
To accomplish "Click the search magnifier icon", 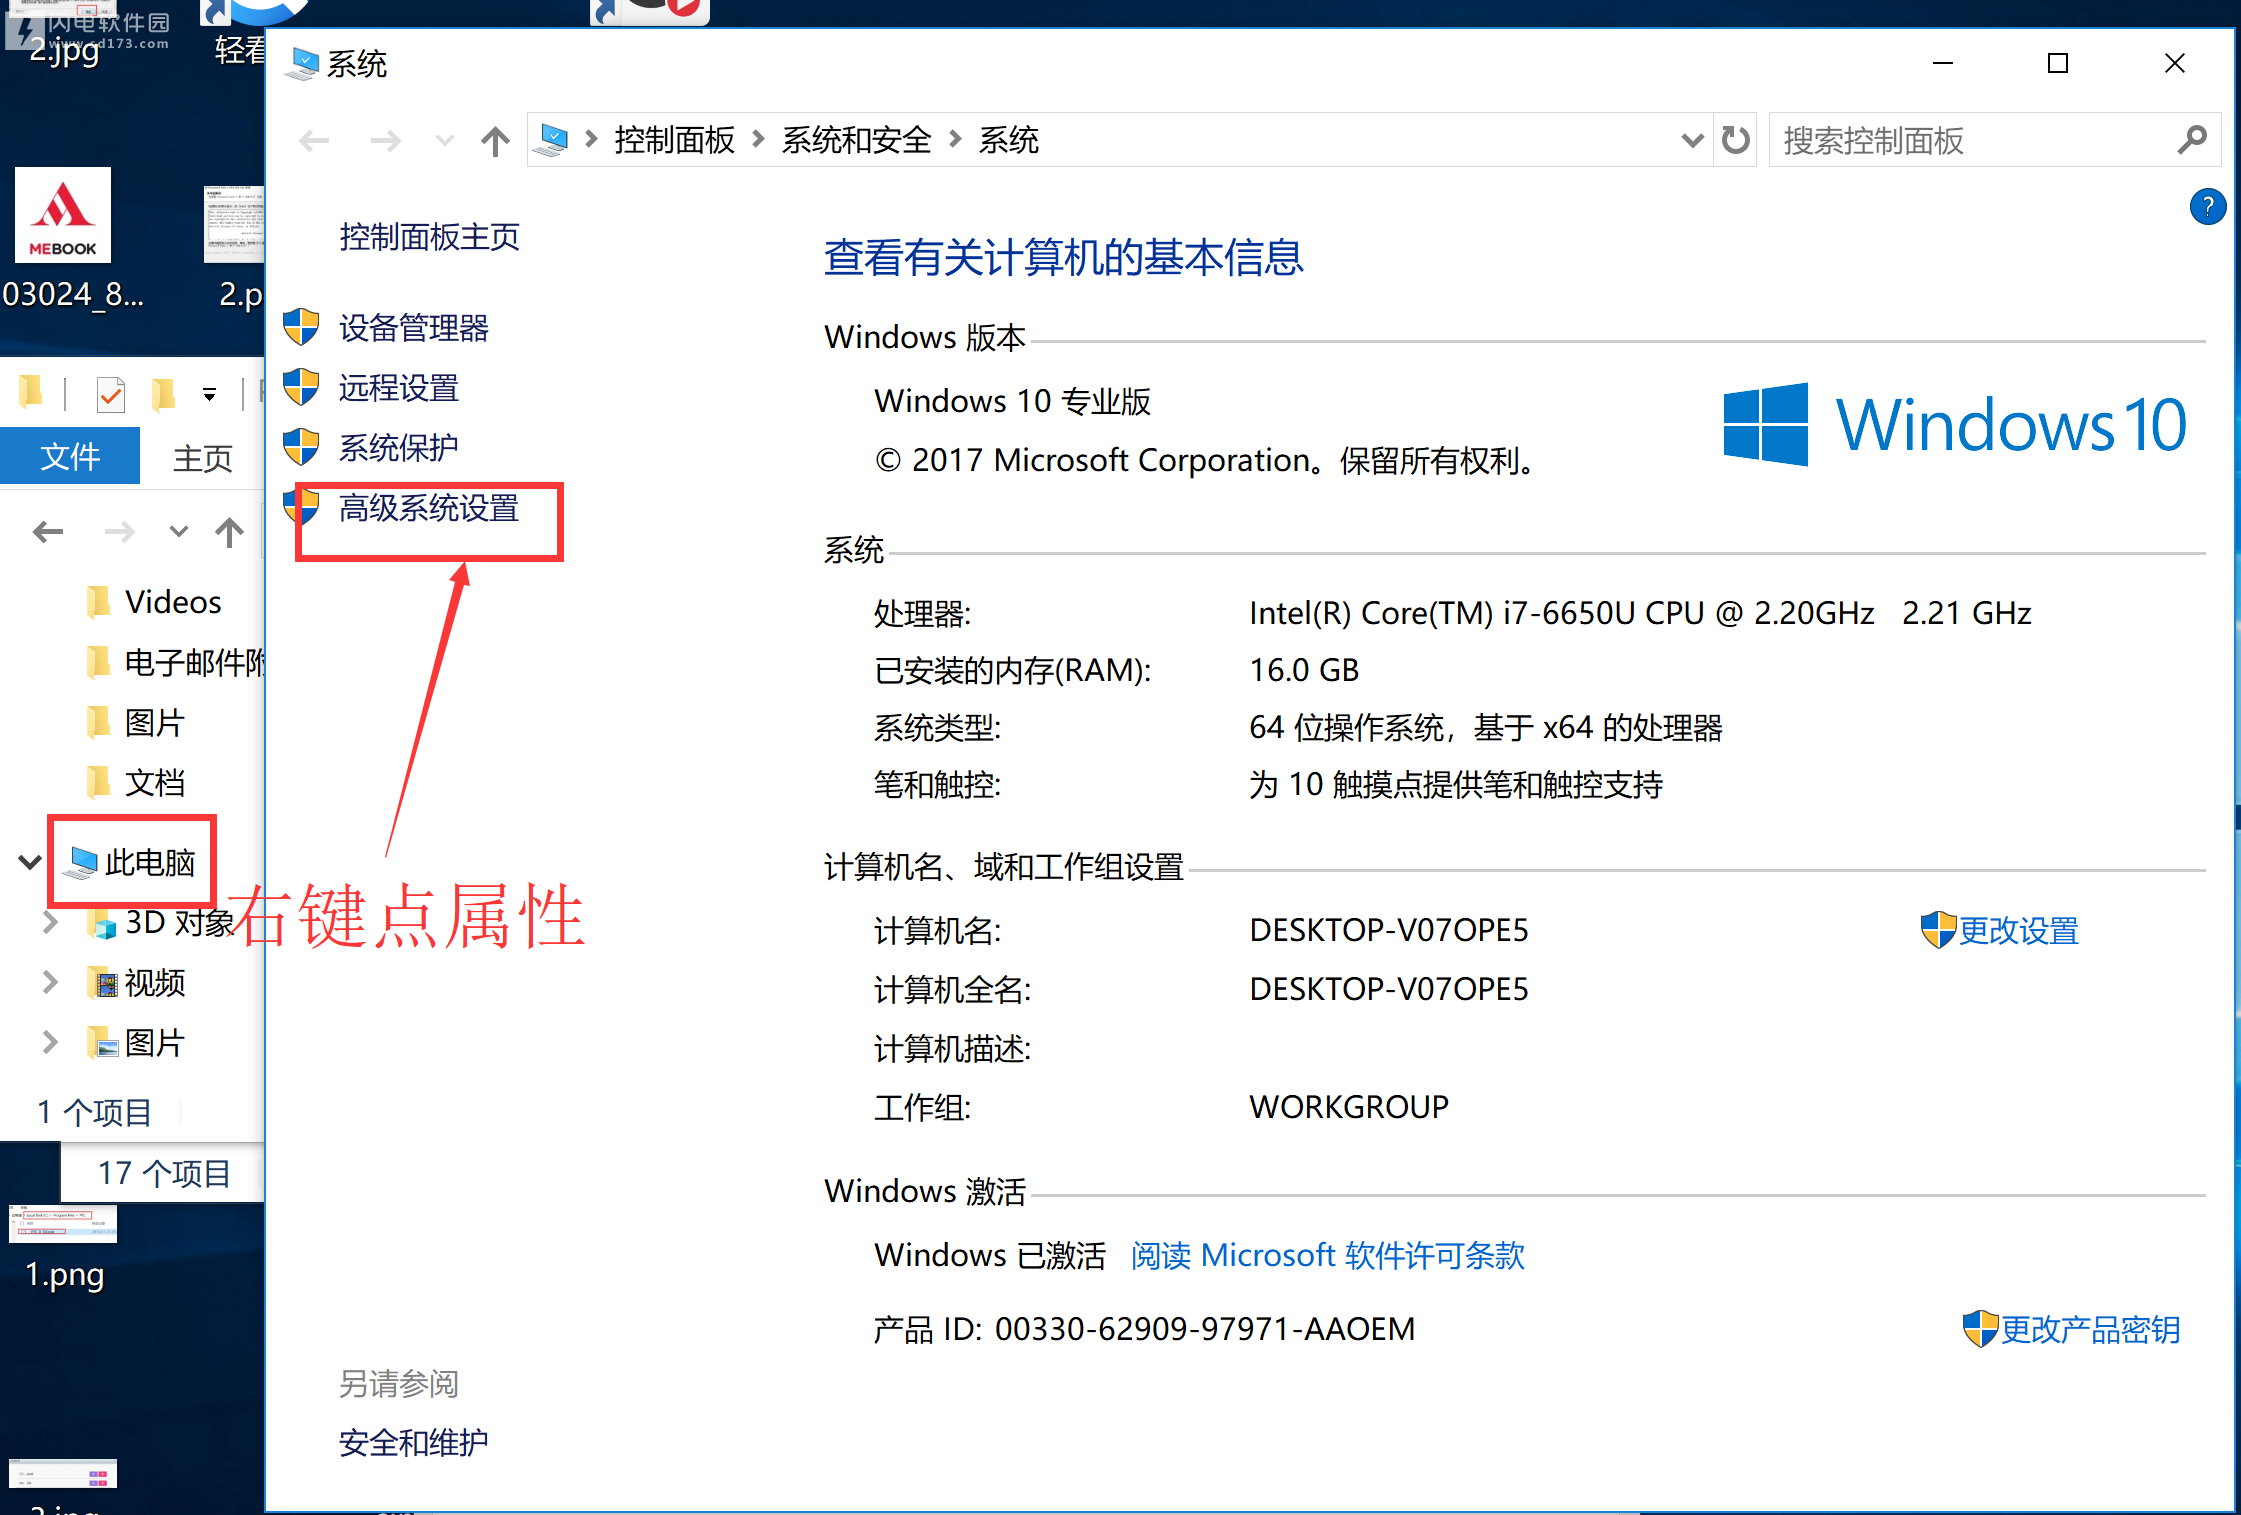I will tap(2191, 140).
